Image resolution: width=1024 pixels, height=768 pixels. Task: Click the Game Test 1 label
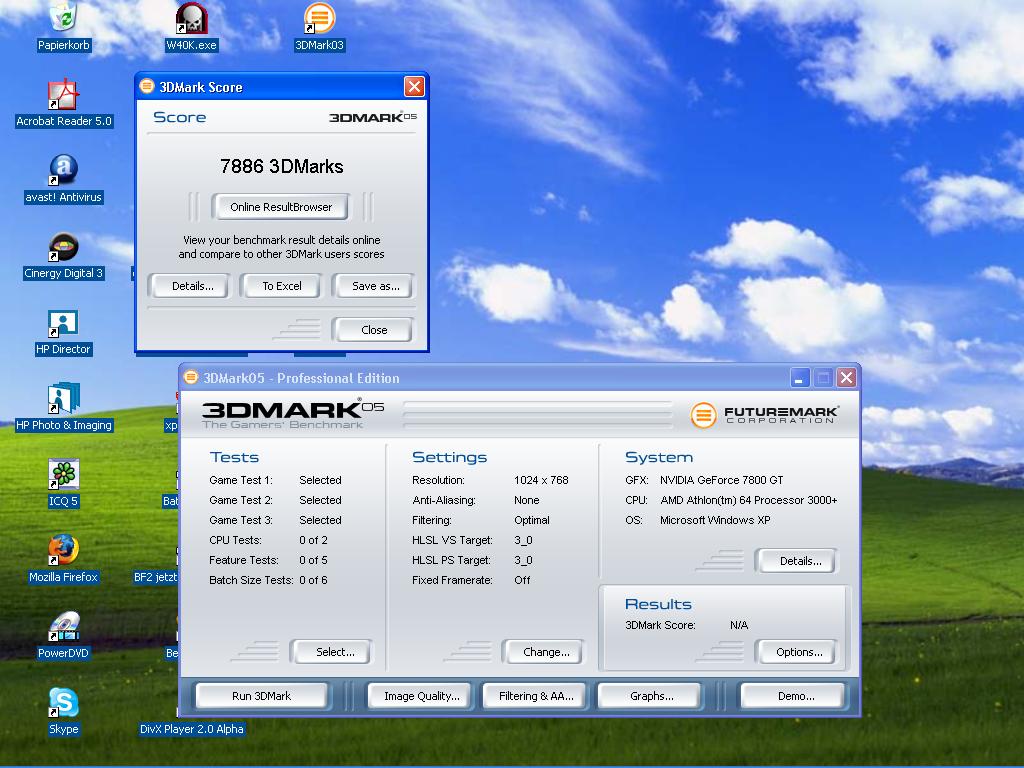coord(241,480)
